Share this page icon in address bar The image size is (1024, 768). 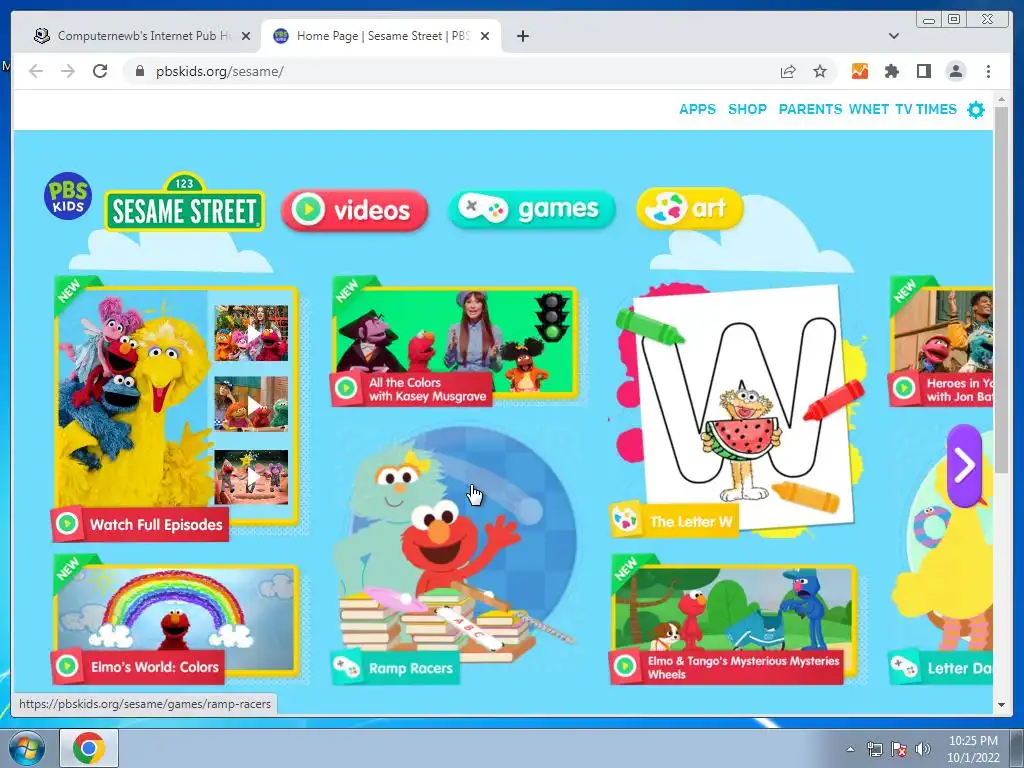pyautogui.click(x=788, y=71)
